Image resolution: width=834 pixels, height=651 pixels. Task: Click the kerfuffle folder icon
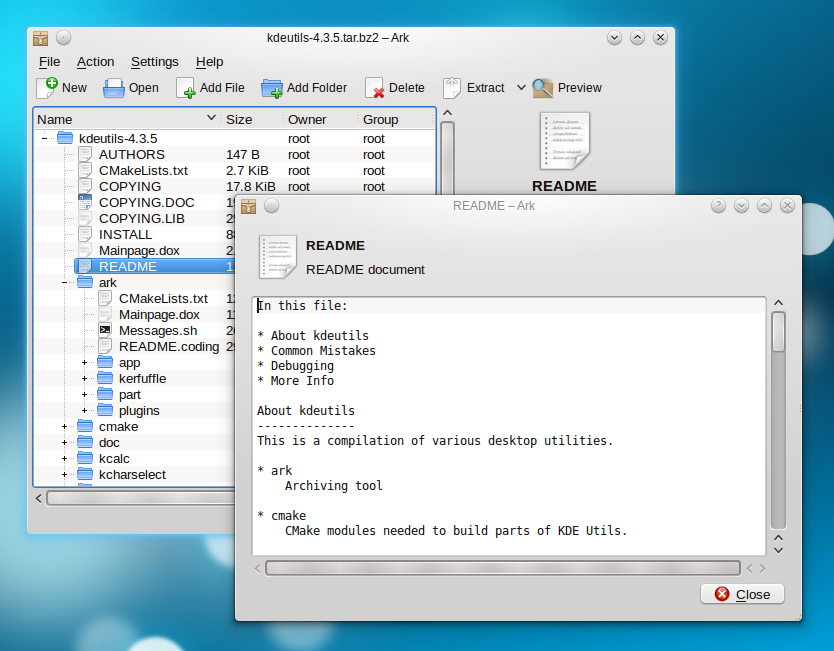[105, 378]
